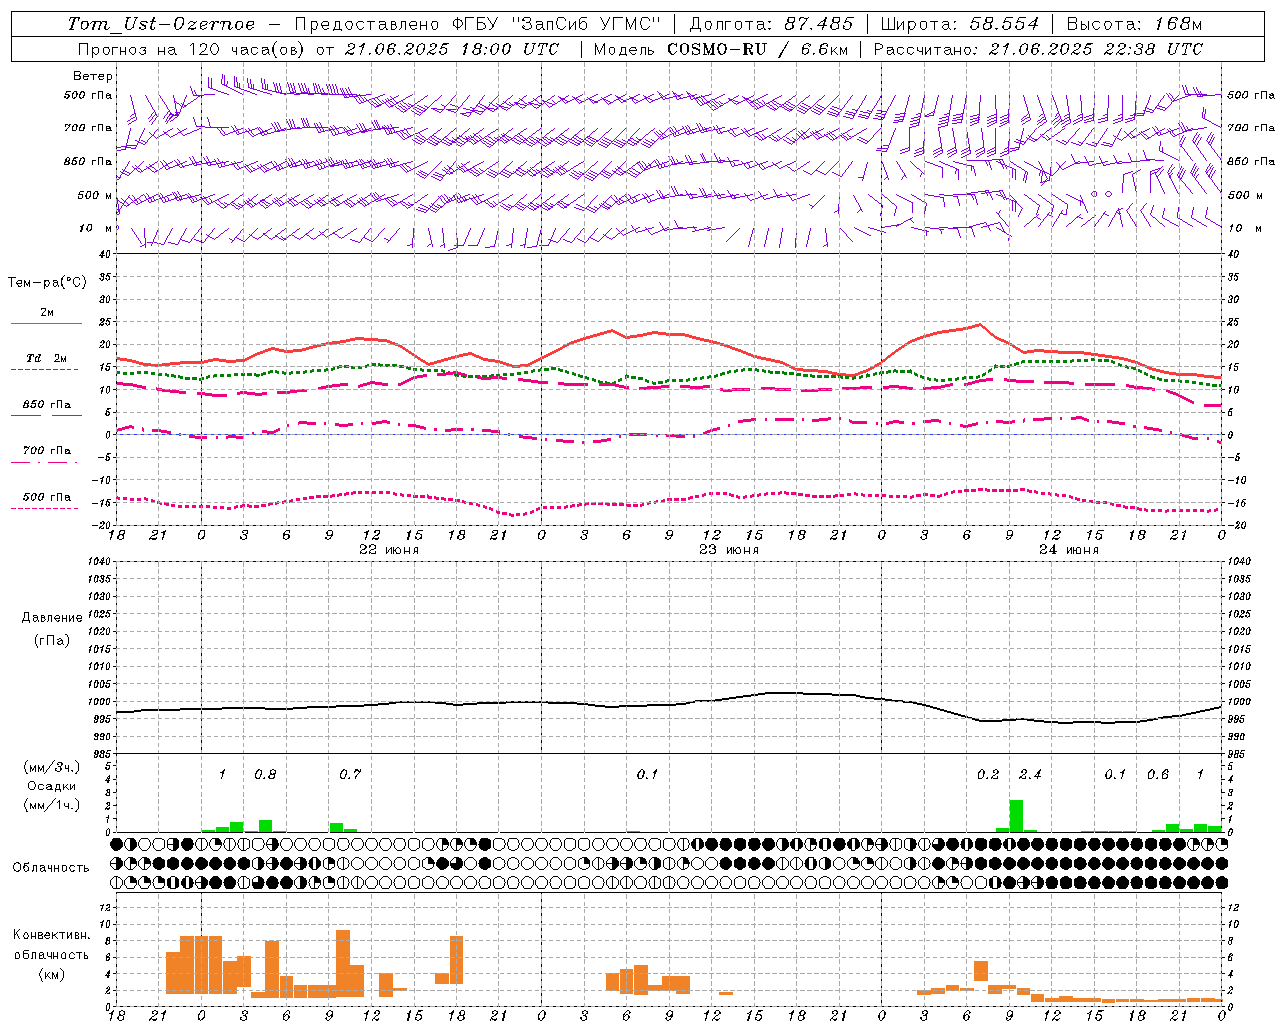Click the Облачность cloud cover label
The width and height of the screenshot is (1280, 1024).
pyautogui.click(x=51, y=867)
